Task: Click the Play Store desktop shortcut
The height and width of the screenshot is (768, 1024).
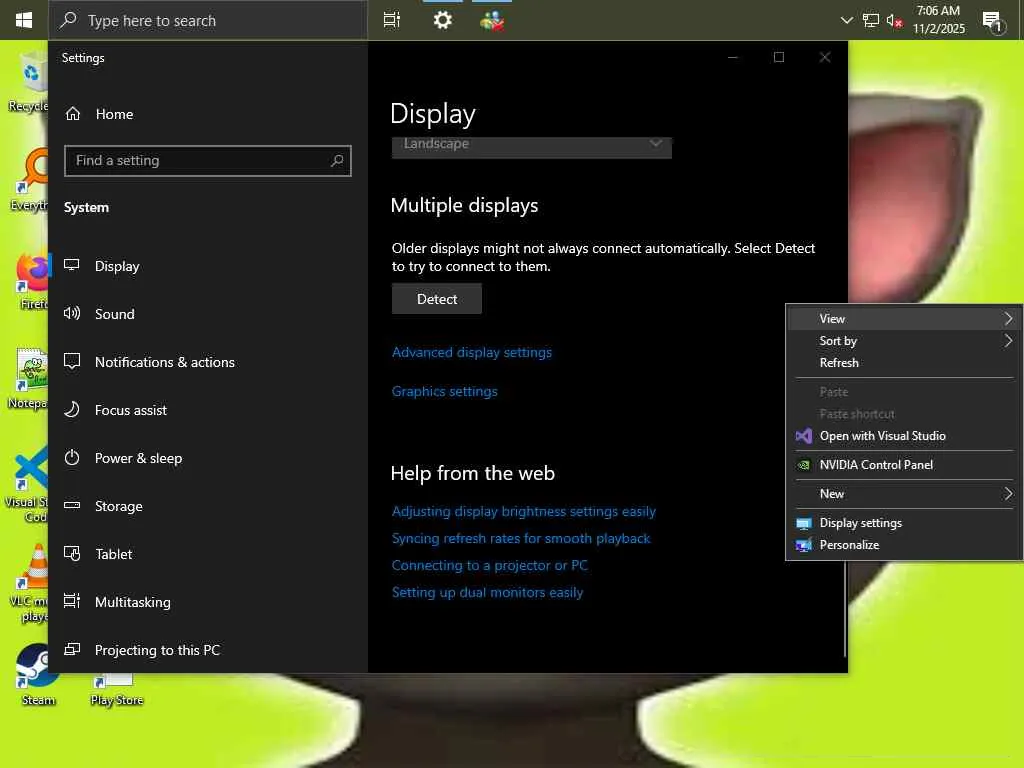Action: pyautogui.click(x=116, y=690)
